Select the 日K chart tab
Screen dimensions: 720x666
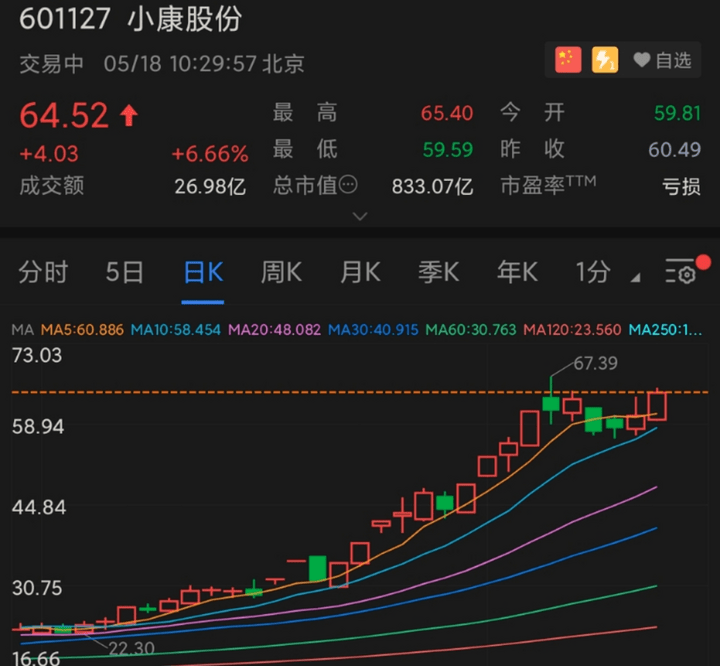[203, 272]
